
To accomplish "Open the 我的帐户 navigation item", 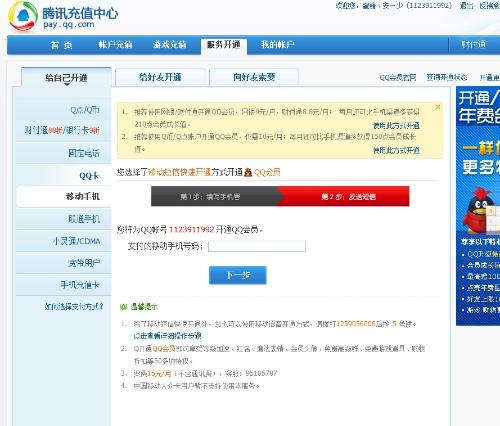I will click(278, 45).
